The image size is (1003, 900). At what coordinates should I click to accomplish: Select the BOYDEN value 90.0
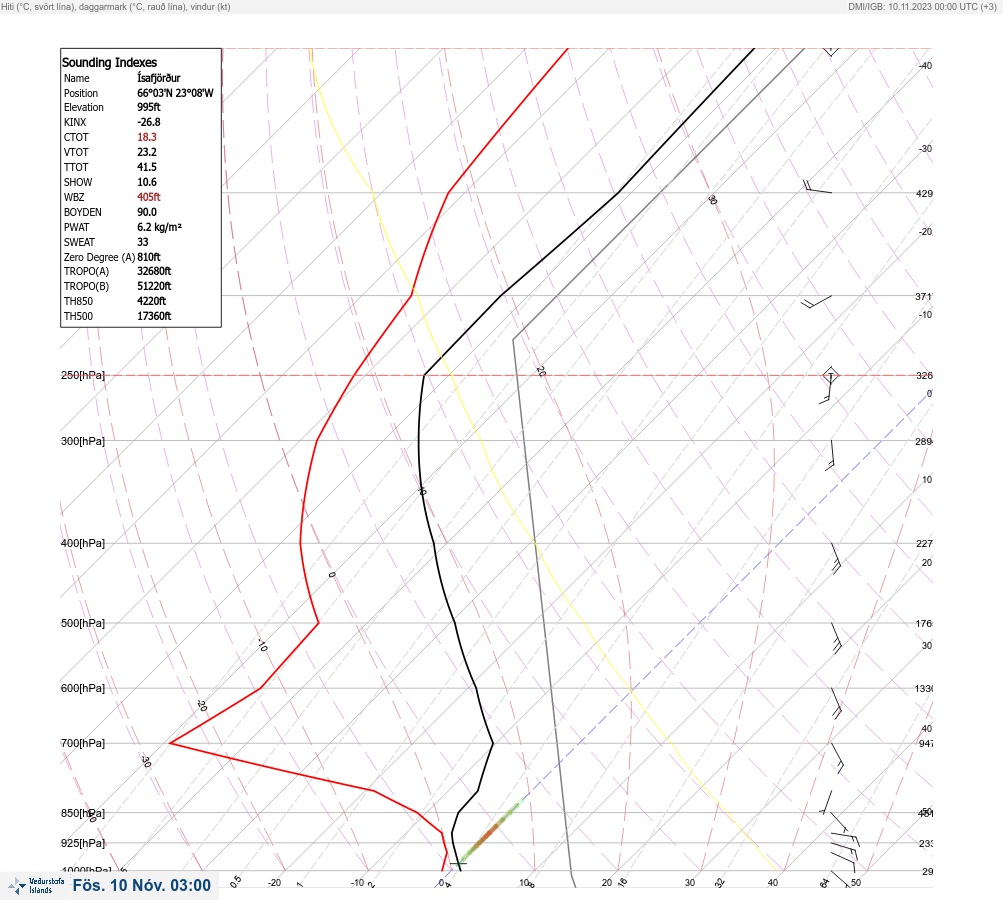pyautogui.click(x=147, y=212)
